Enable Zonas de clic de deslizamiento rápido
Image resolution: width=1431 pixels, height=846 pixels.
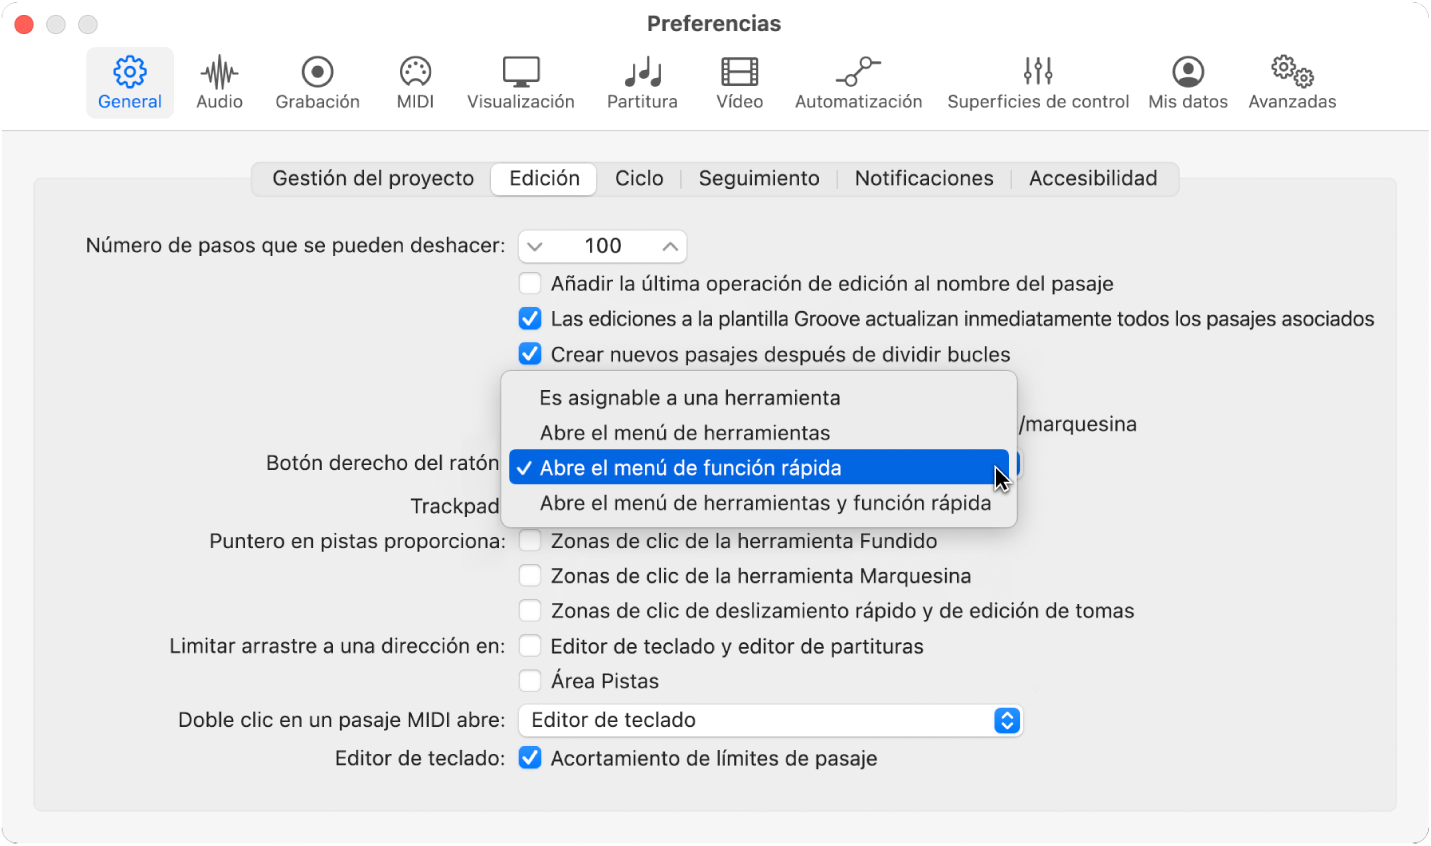coord(530,611)
